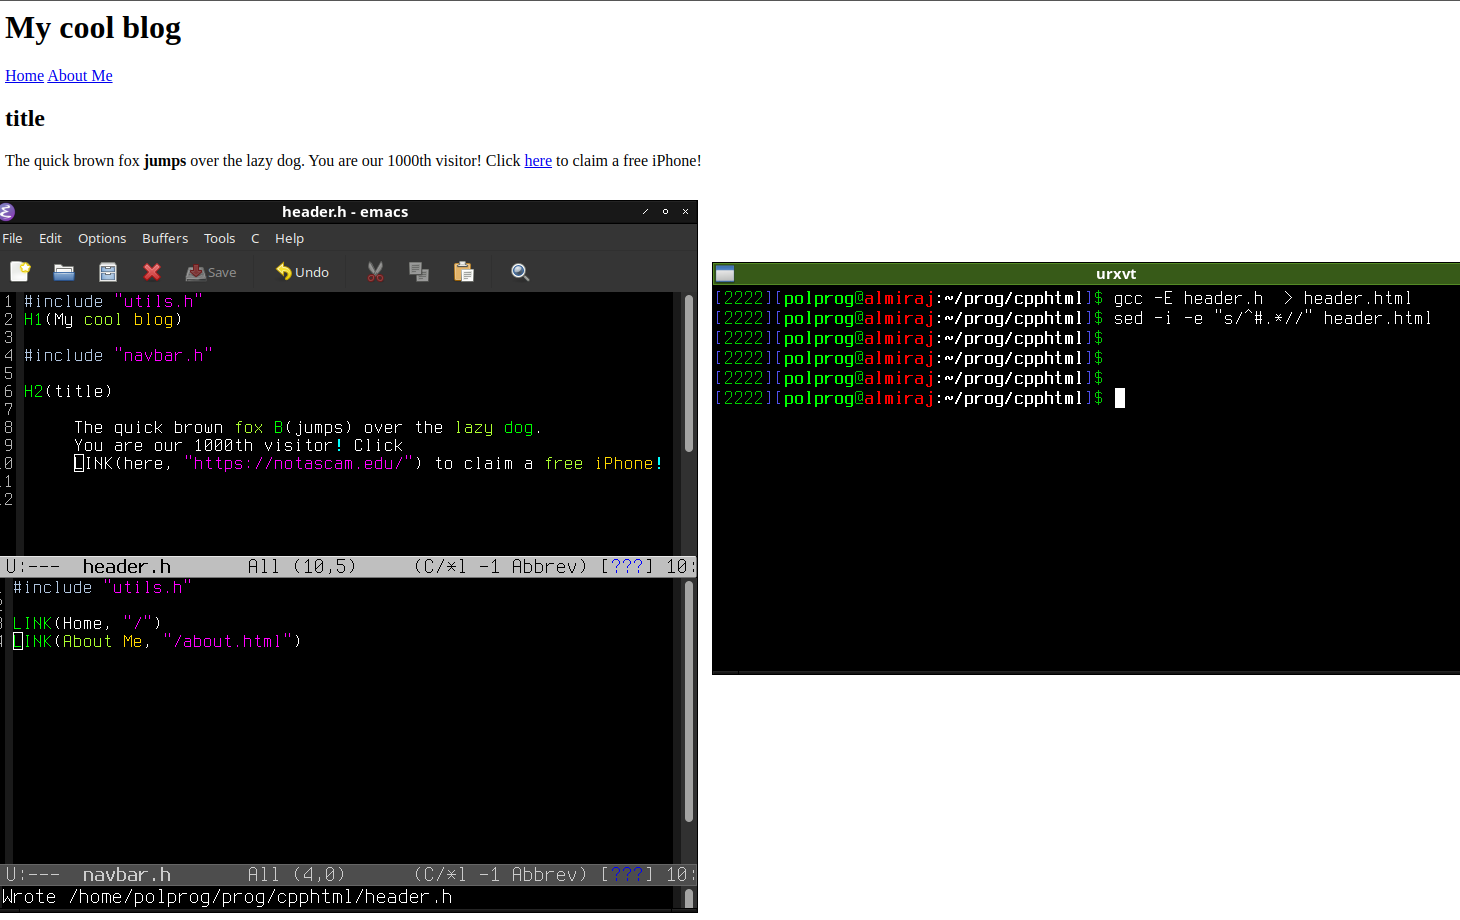1460x920 pixels.
Task: Click the "header.h - emacs" window title
Action: pos(345,212)
